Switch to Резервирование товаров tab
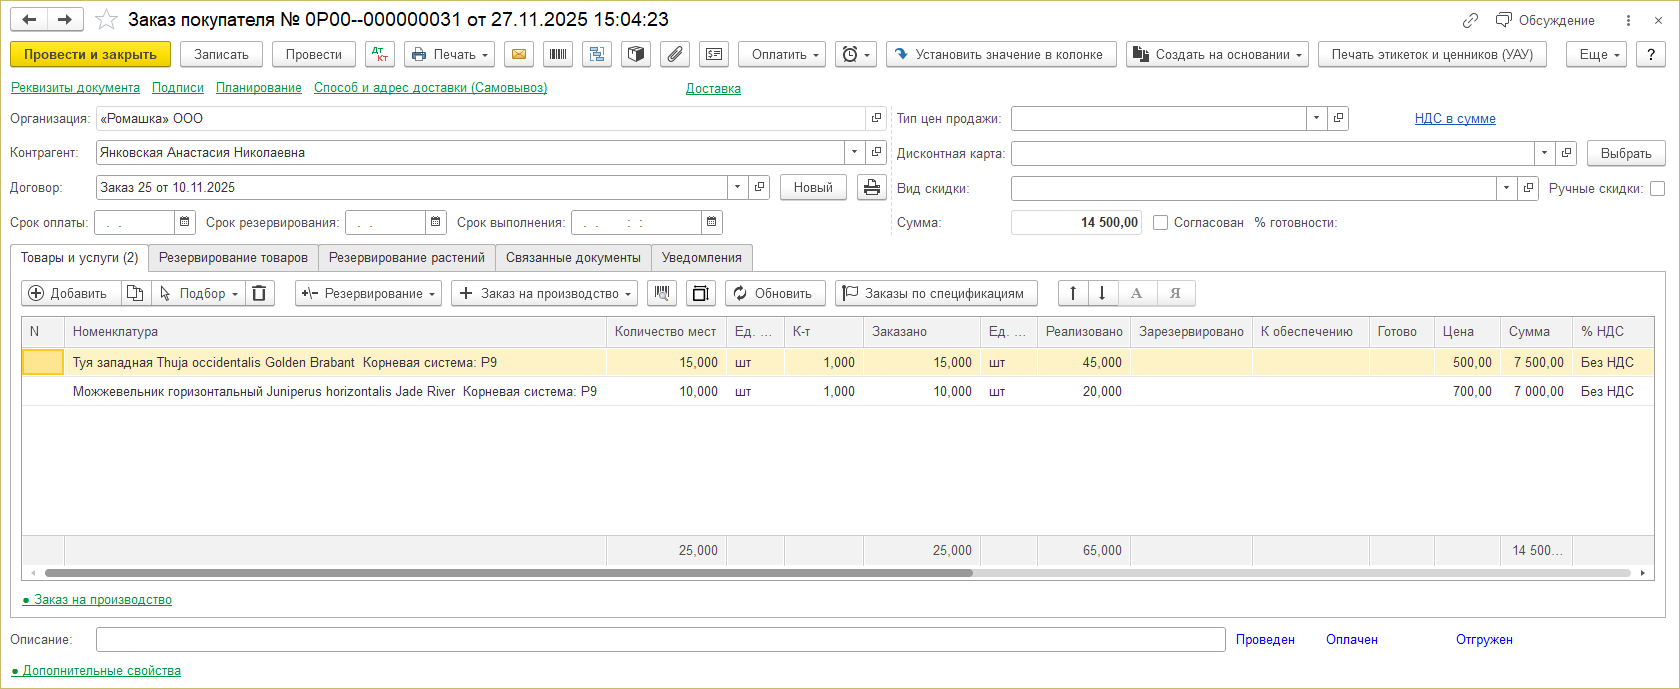Image resolution: width=1680 pixels, height=689 pixels. 233,258
